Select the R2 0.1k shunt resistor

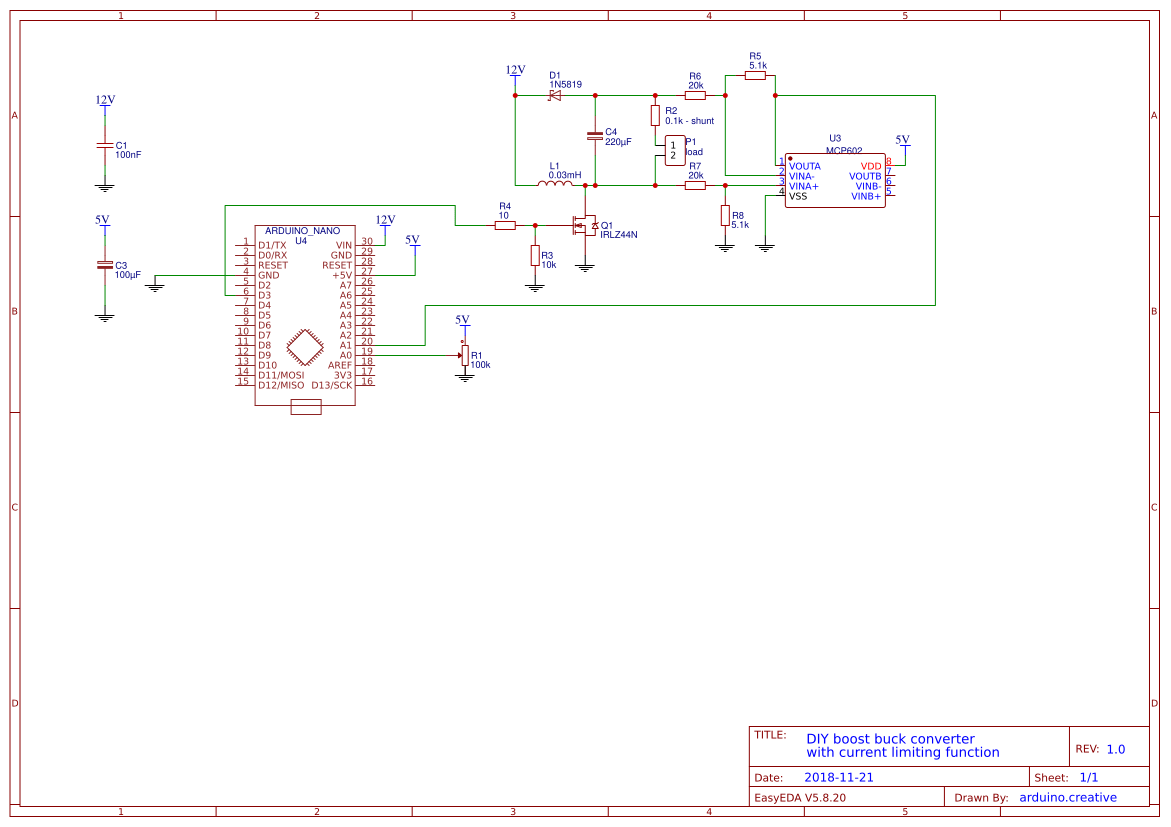[x=655, y=117]
